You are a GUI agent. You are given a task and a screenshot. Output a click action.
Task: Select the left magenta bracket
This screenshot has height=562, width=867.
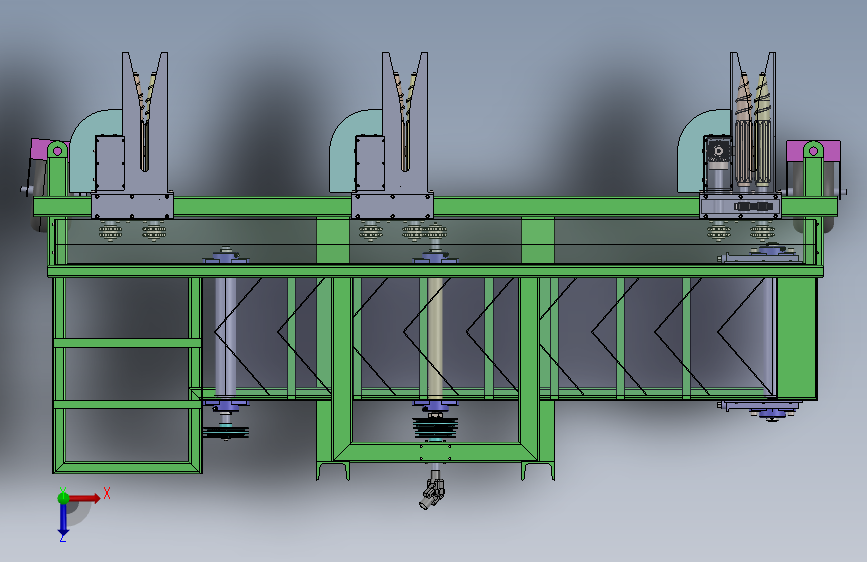[x=40, y=148]
